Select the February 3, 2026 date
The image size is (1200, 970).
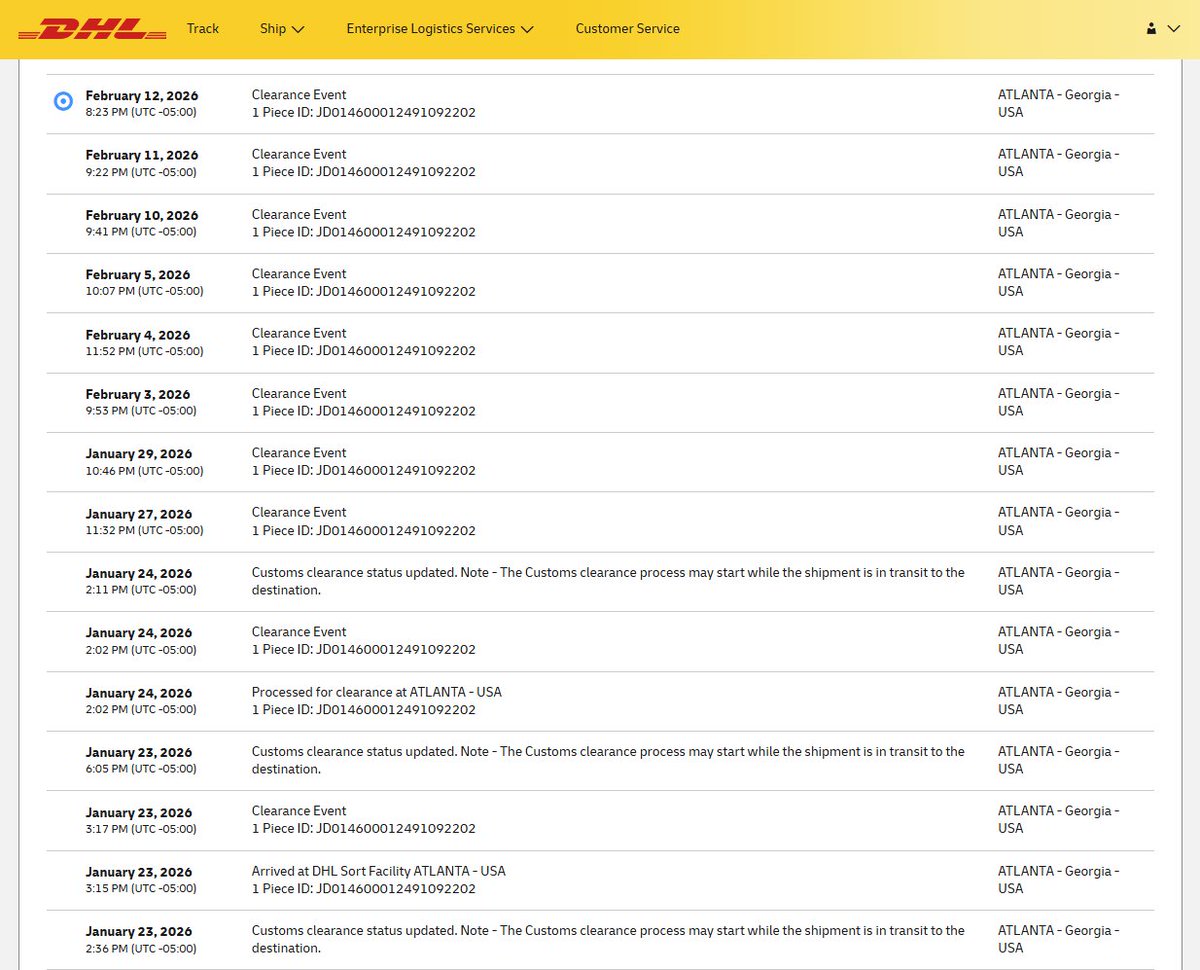138,394
